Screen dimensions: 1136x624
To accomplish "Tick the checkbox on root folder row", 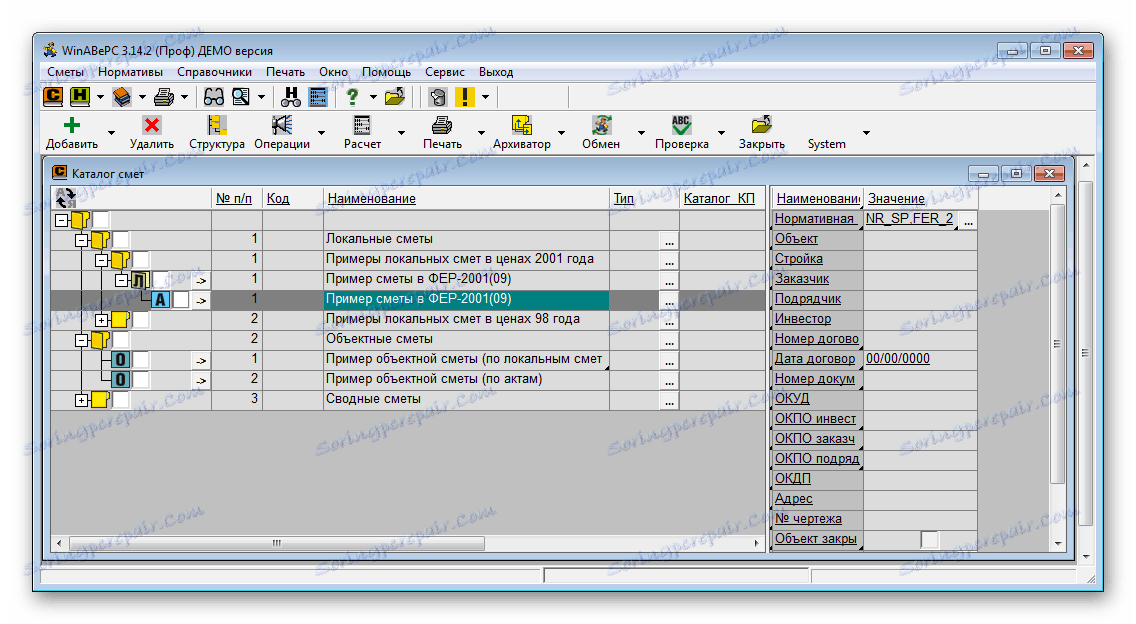I will coord(101,220).
